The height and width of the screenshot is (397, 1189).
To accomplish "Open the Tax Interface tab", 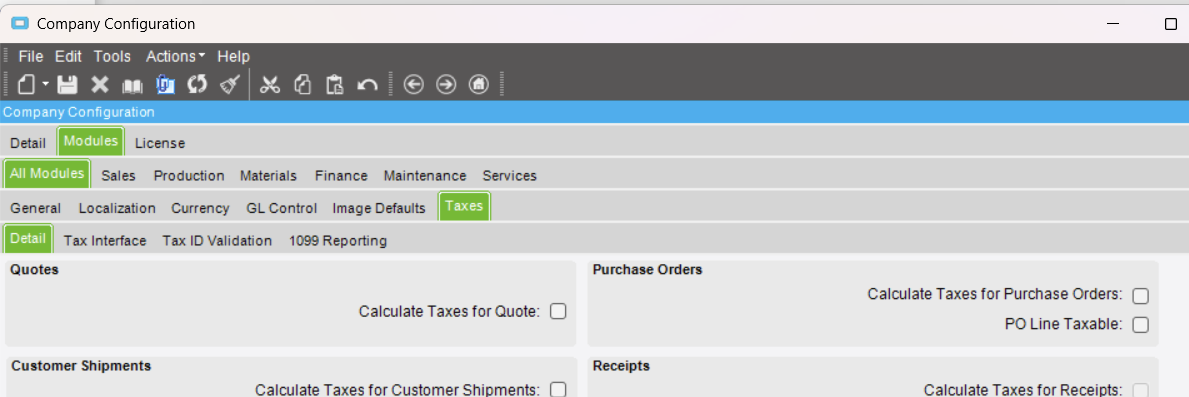I will tap(105, 240).
